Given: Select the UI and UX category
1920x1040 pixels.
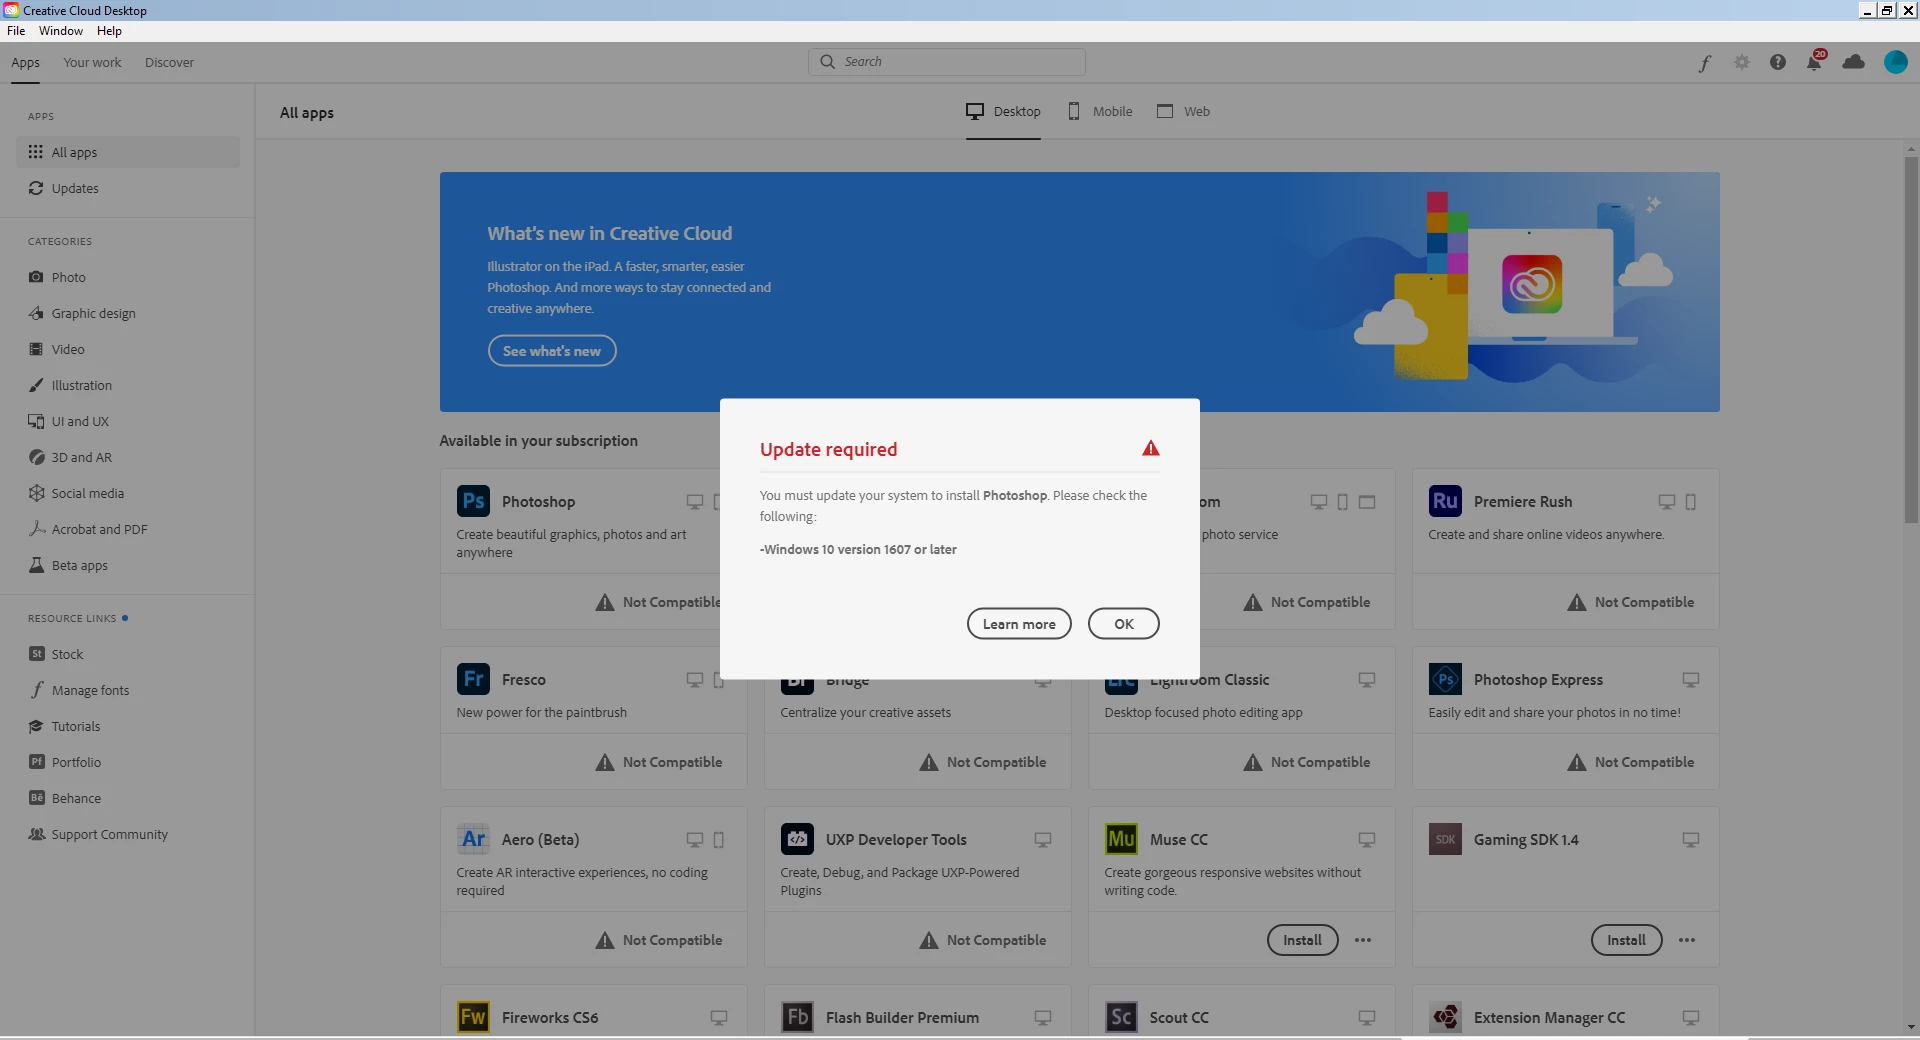Looking at the screenshot, I should (128, 421).
